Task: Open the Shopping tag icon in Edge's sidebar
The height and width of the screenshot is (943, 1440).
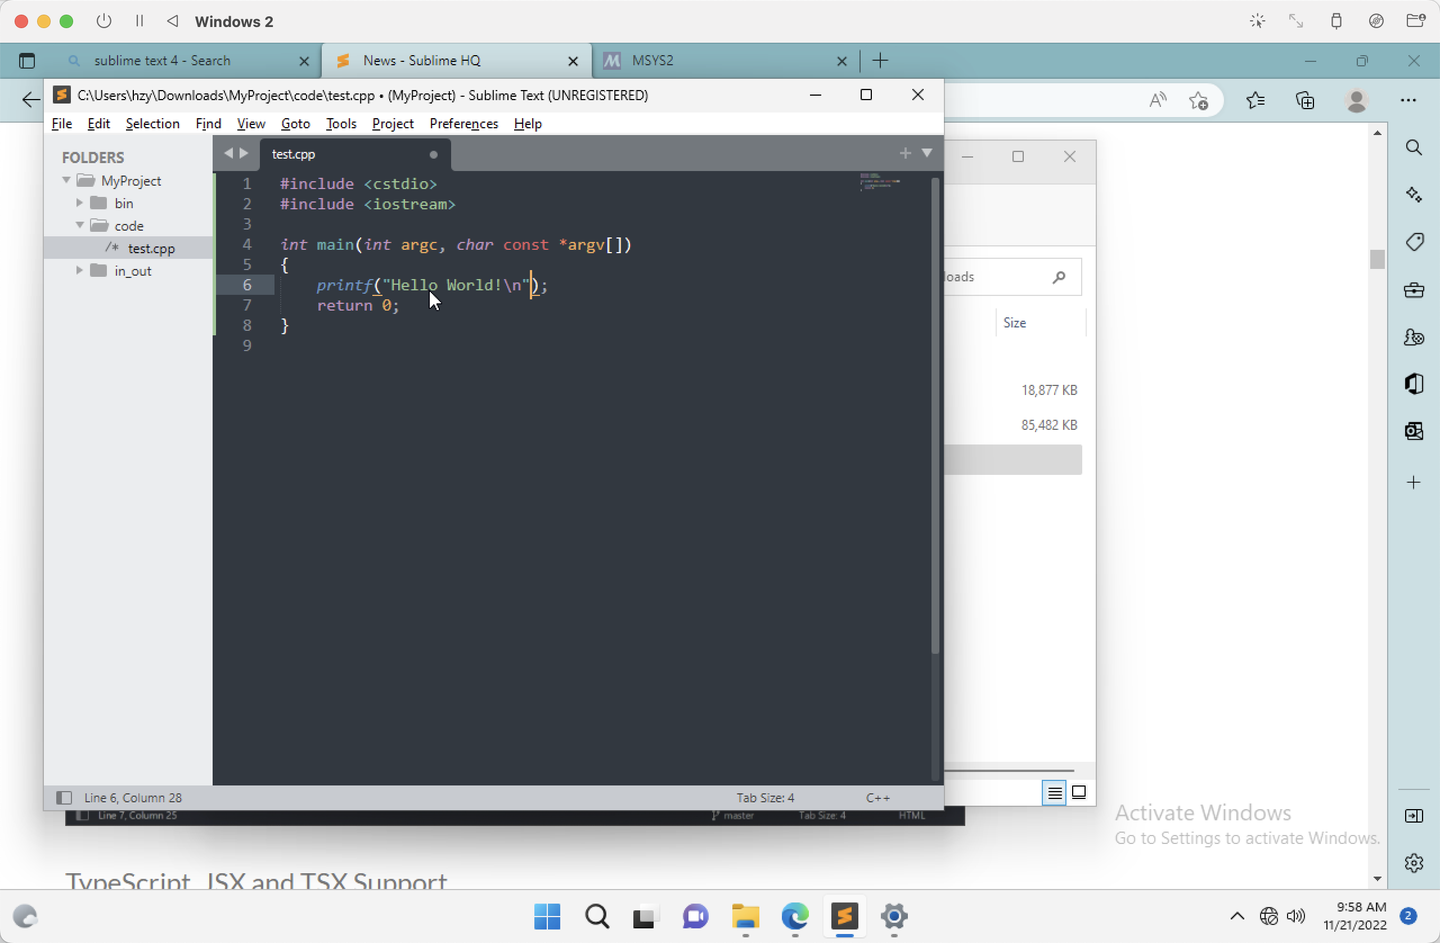Action: [1413, 242]
